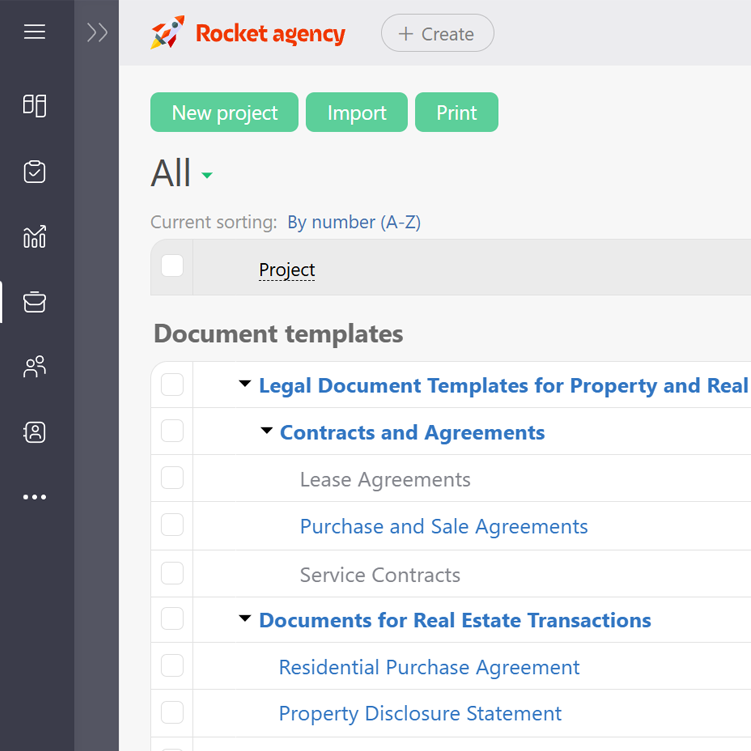Open the people/team icon
The width and height of the screenshot is (751, 751).
(x=34, y=367)
